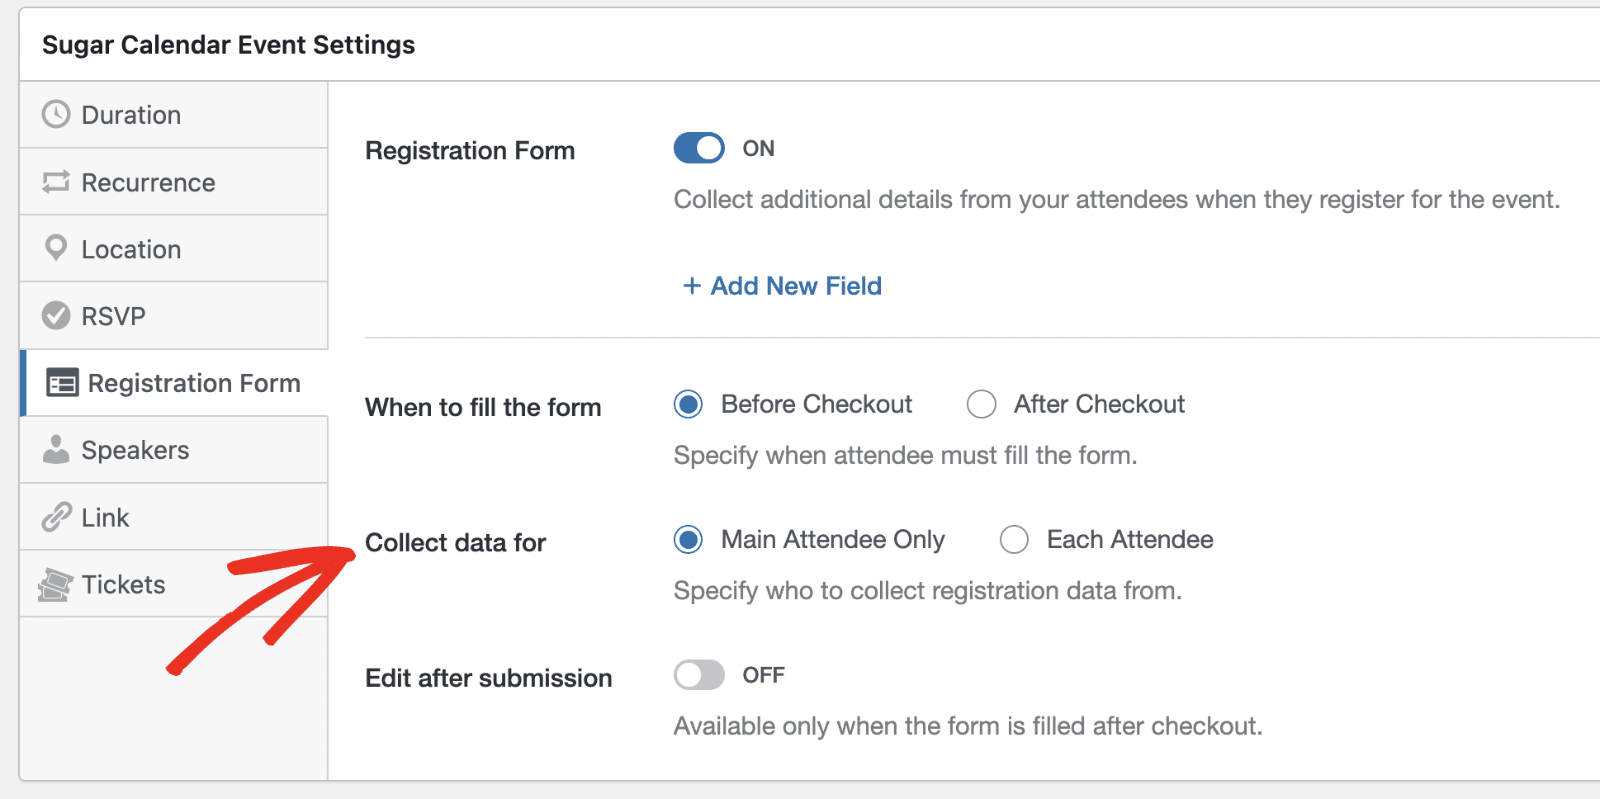The image size is (1600, 799).
Task: Open the Link tab label
Action: tap(105, 518)
